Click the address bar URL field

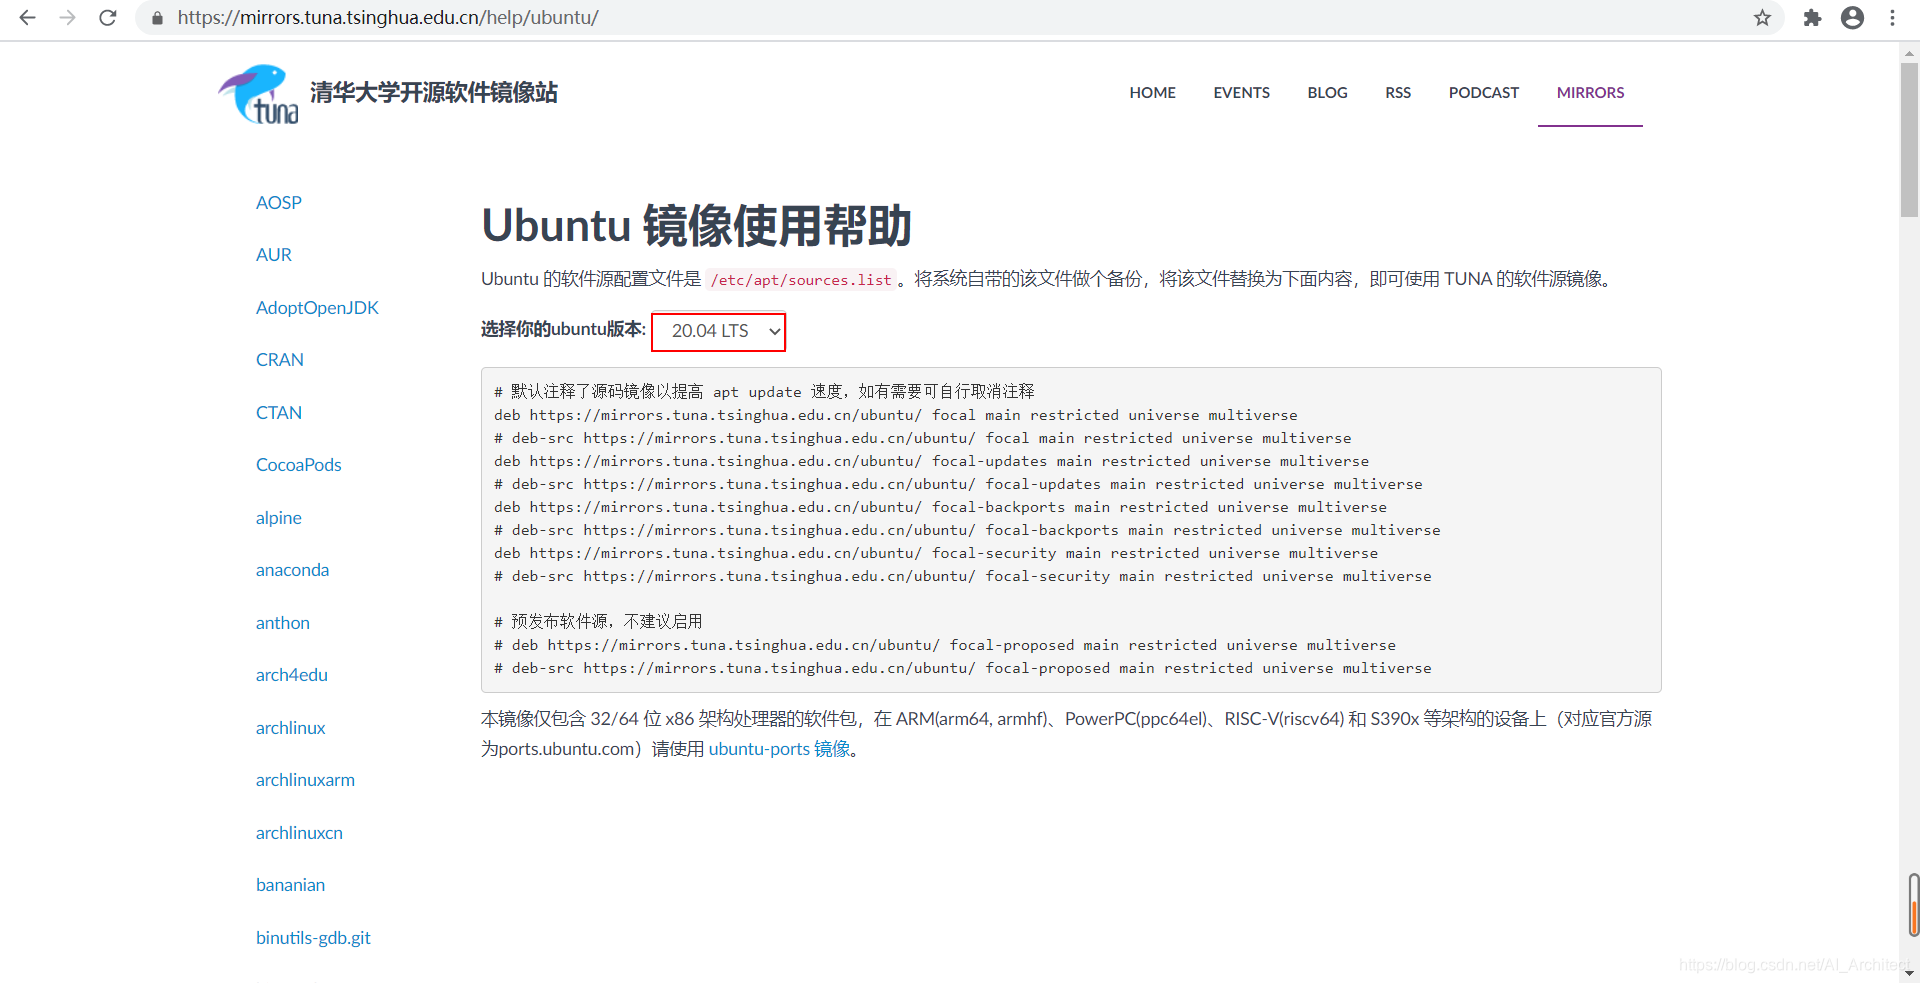point(960,18)
